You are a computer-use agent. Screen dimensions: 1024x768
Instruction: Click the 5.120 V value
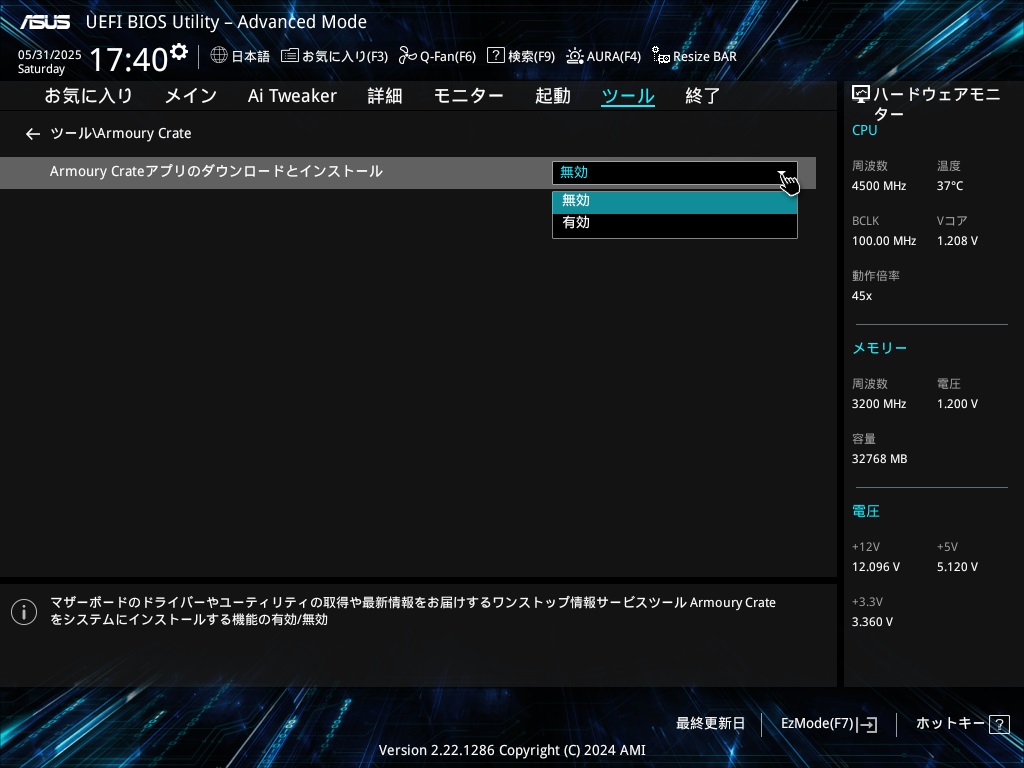(957, 567)
